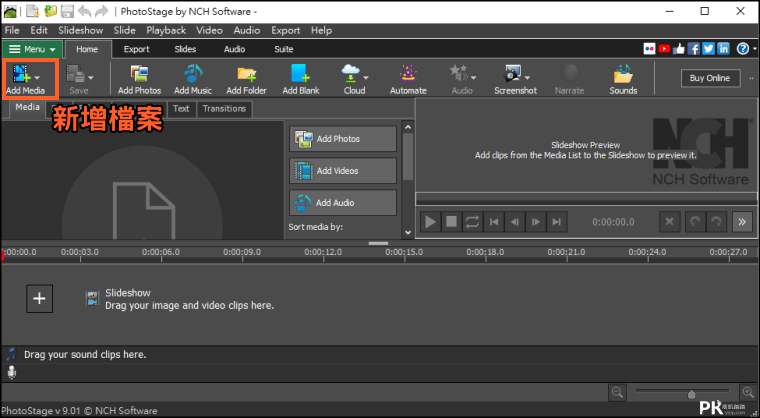Play the slideshow preview
Image resolution: width=760 pixels, height=418 pixels.
click(430, 222)
